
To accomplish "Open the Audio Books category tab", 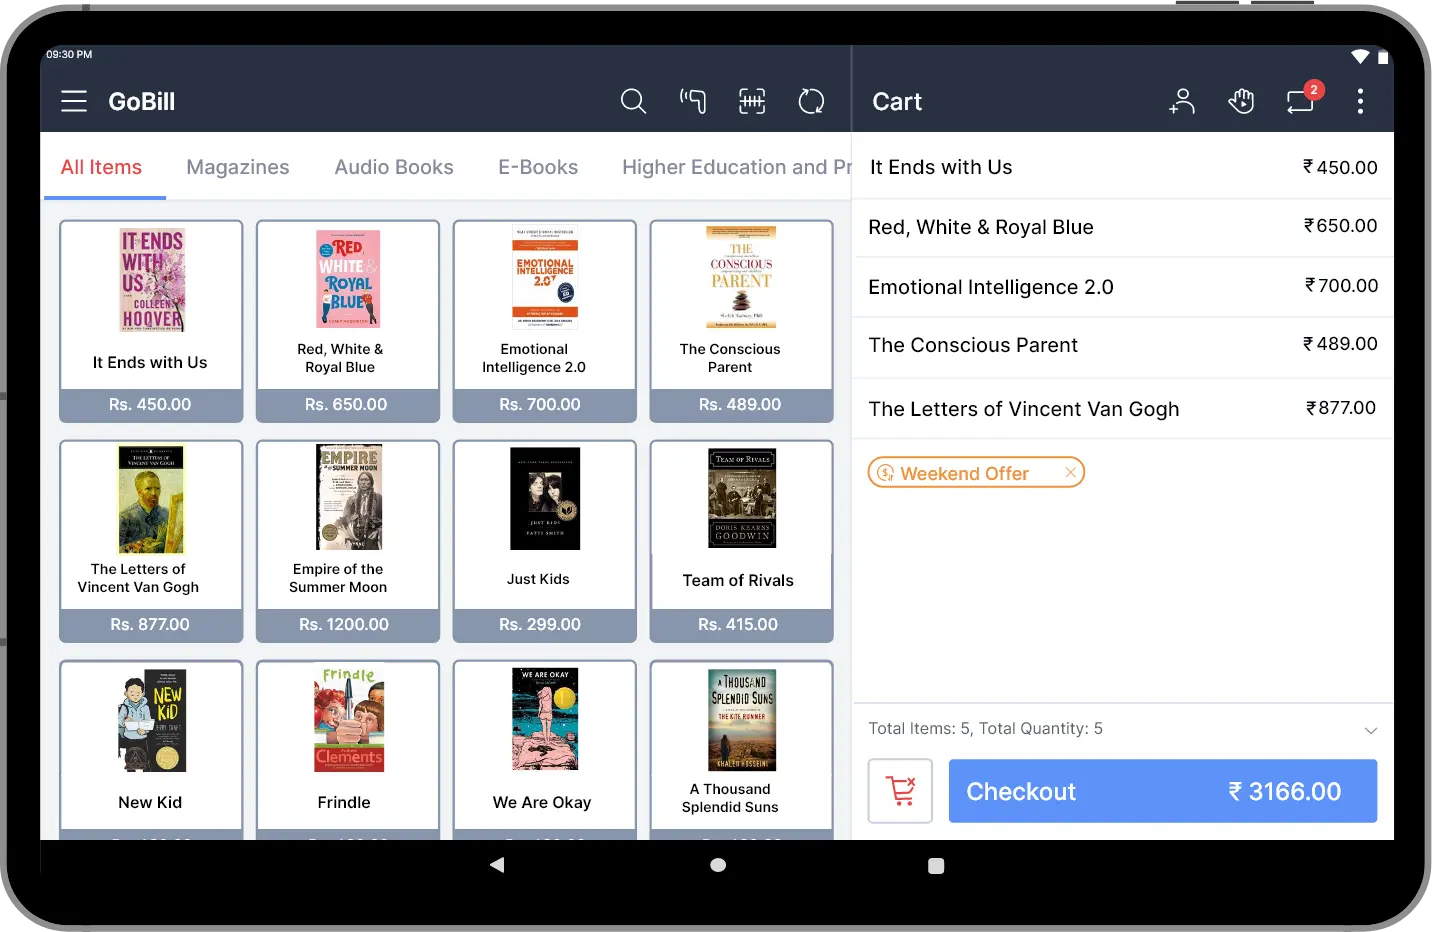I will tap(394, 167).
